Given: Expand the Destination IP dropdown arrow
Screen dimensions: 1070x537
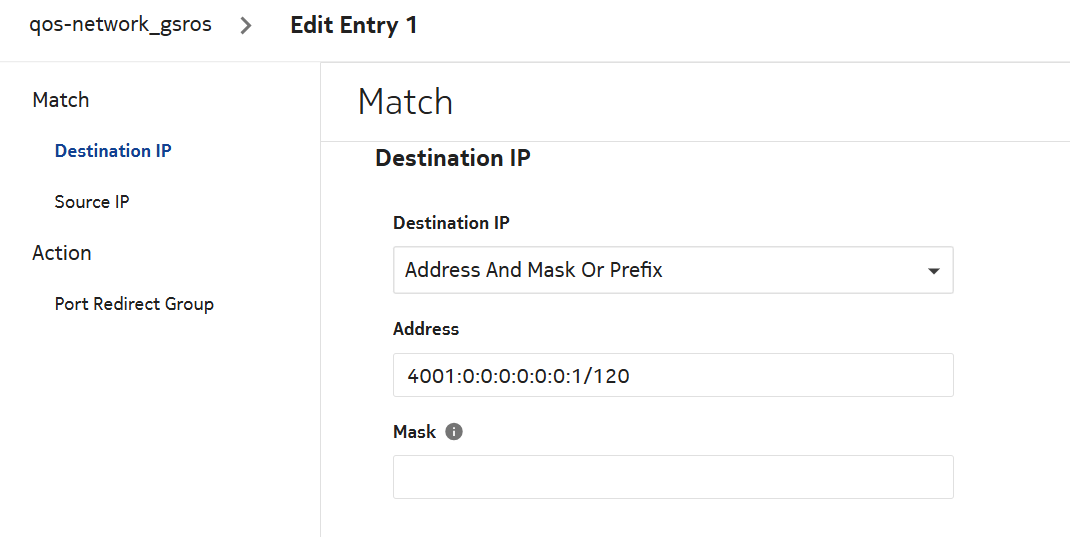Looking at the screenshot, I should [x=933, y=271].
